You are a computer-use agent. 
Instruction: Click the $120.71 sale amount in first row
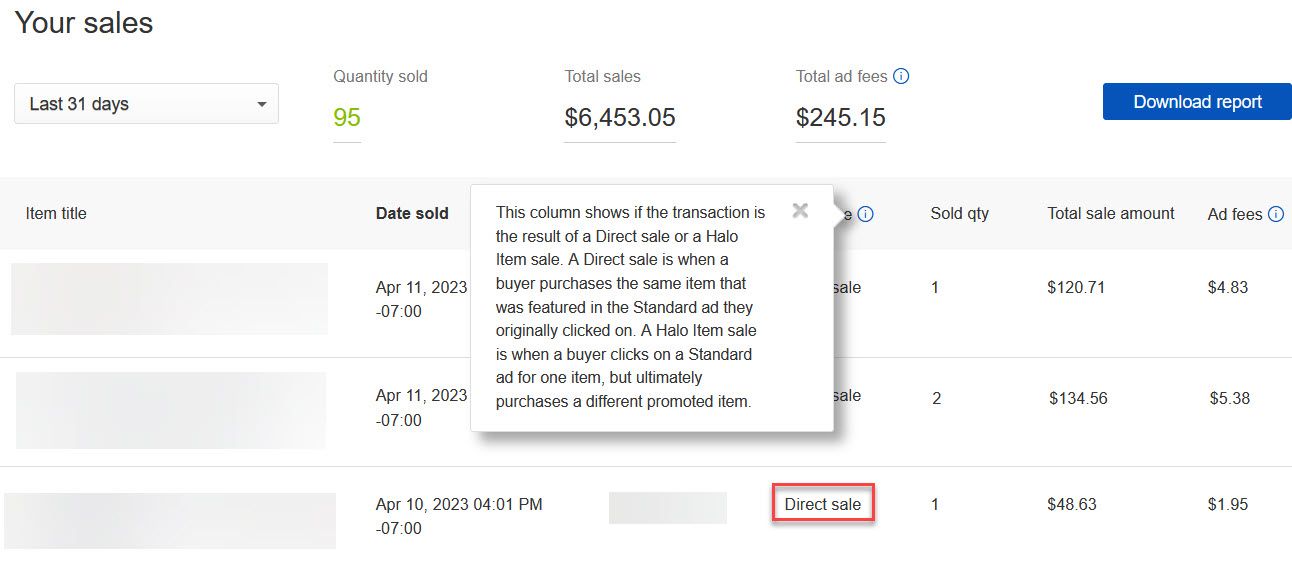(1076, 288)
